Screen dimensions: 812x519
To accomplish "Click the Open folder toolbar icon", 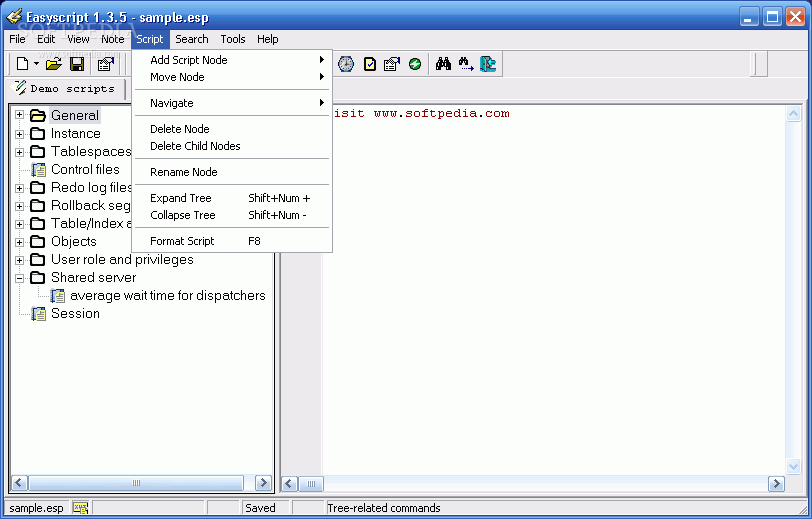I will 53,64.
